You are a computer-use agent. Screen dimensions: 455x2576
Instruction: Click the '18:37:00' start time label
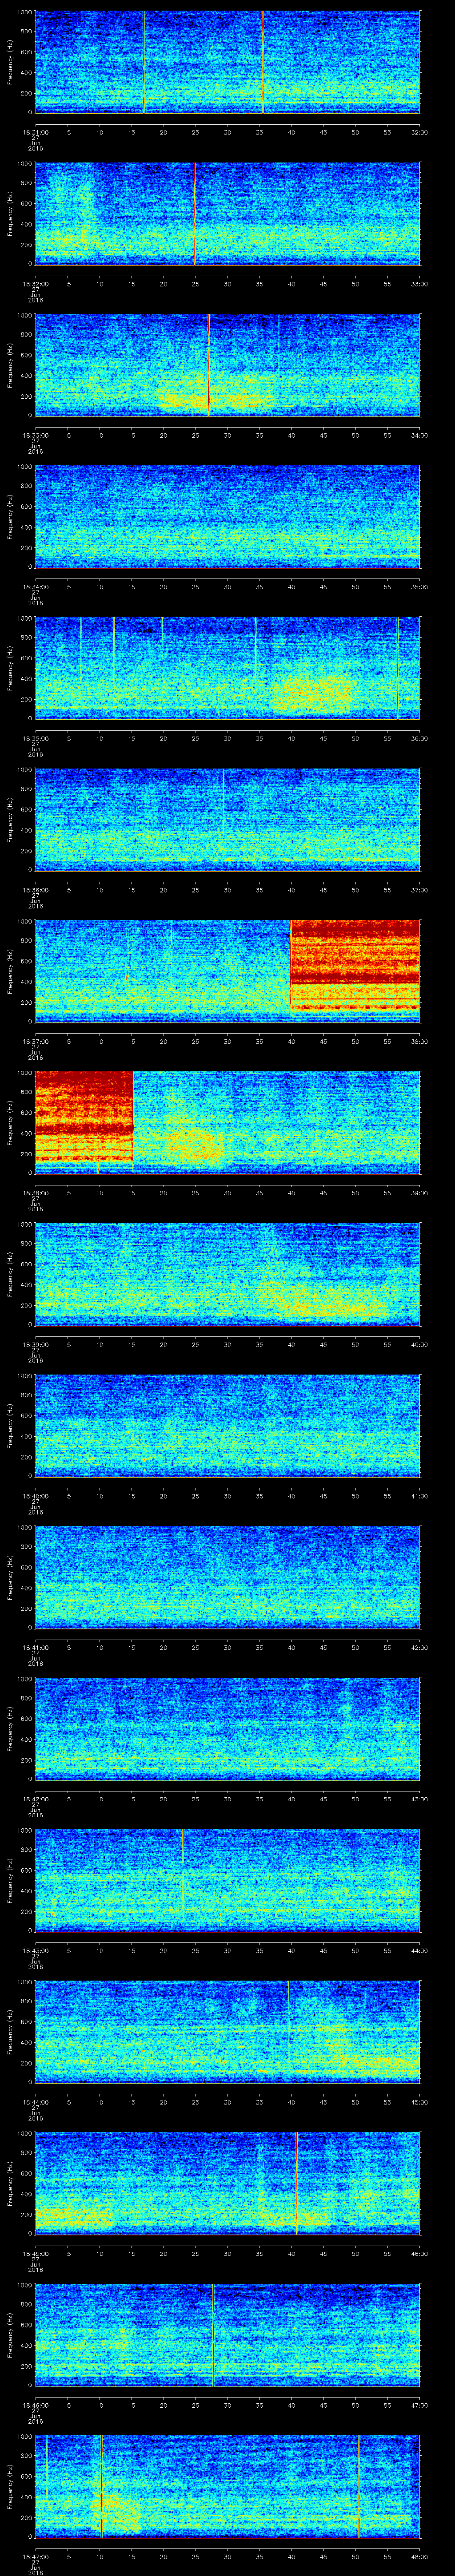point(35,1041)
